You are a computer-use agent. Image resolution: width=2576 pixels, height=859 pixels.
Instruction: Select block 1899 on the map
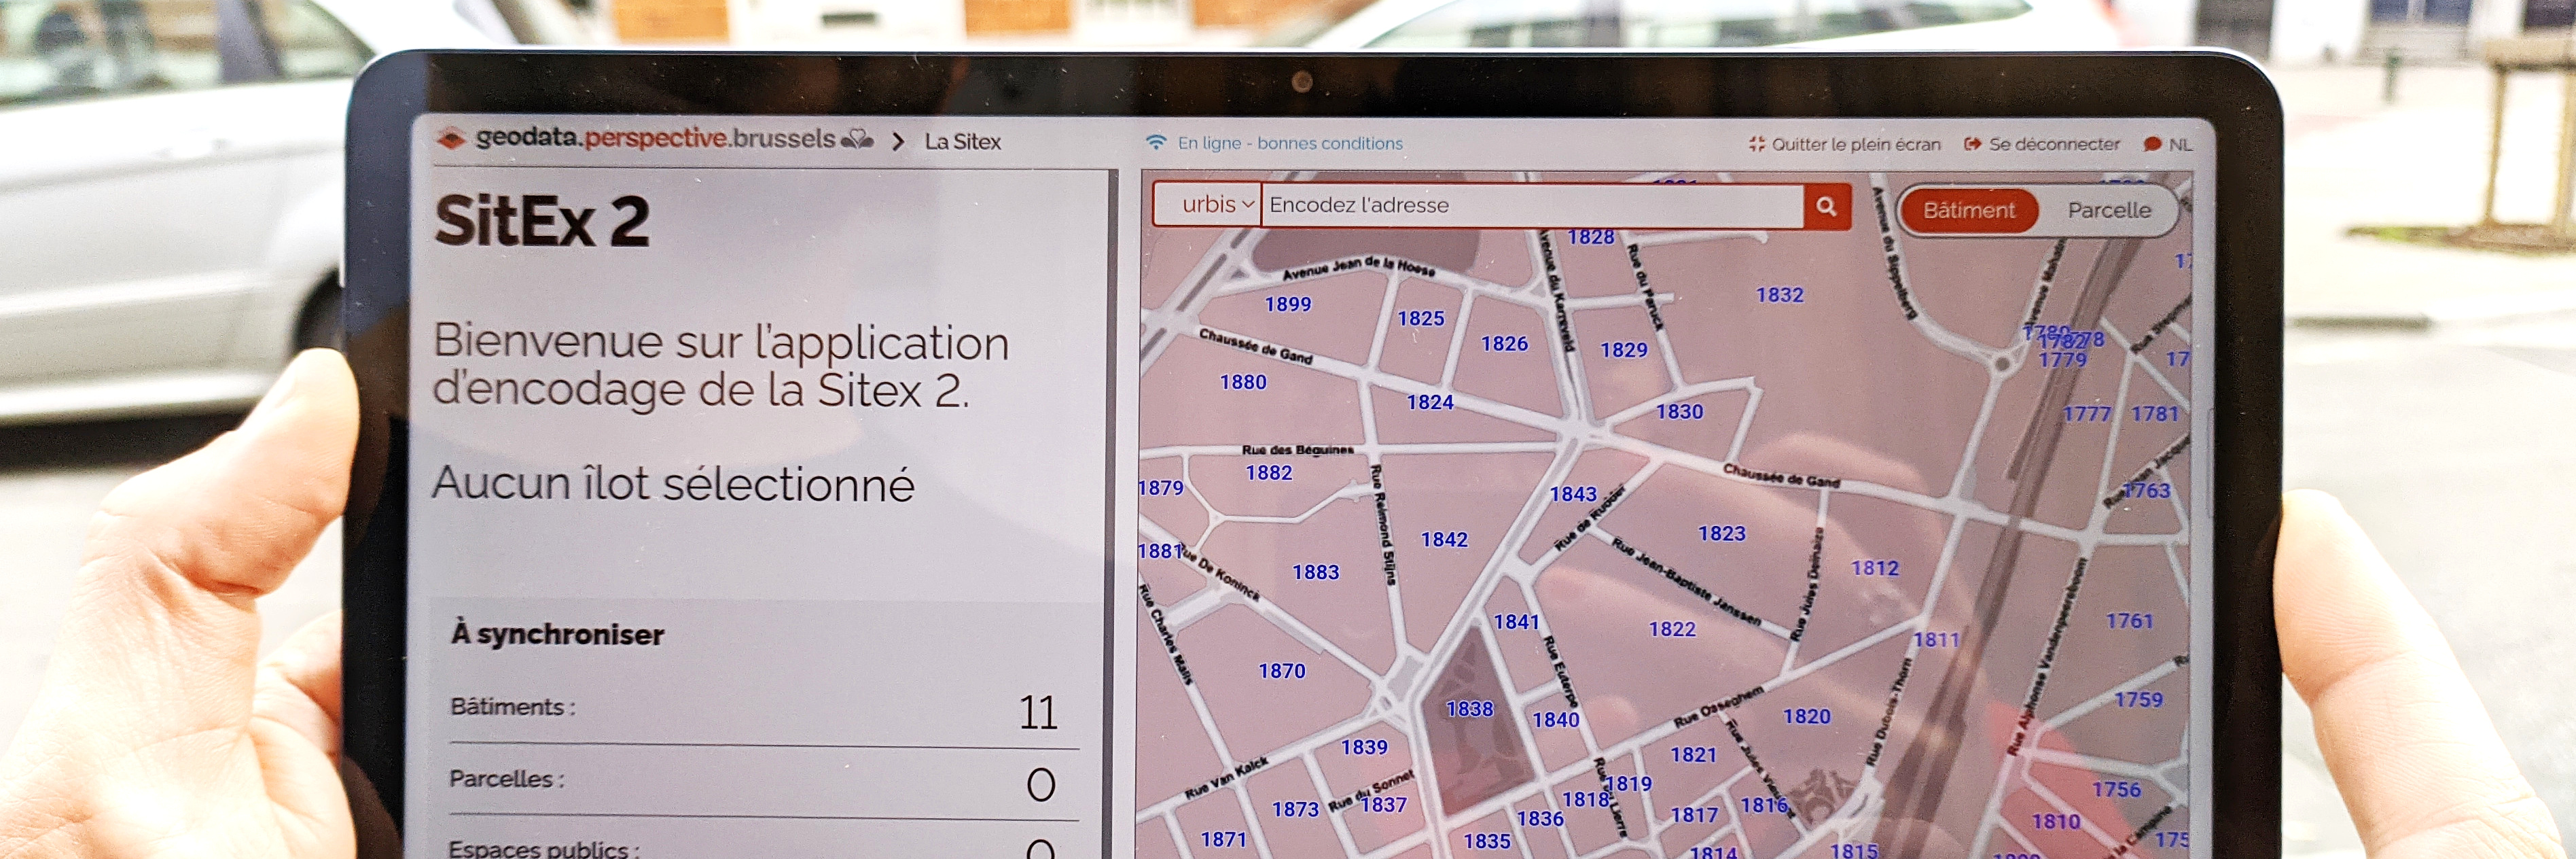[1287, 304]
